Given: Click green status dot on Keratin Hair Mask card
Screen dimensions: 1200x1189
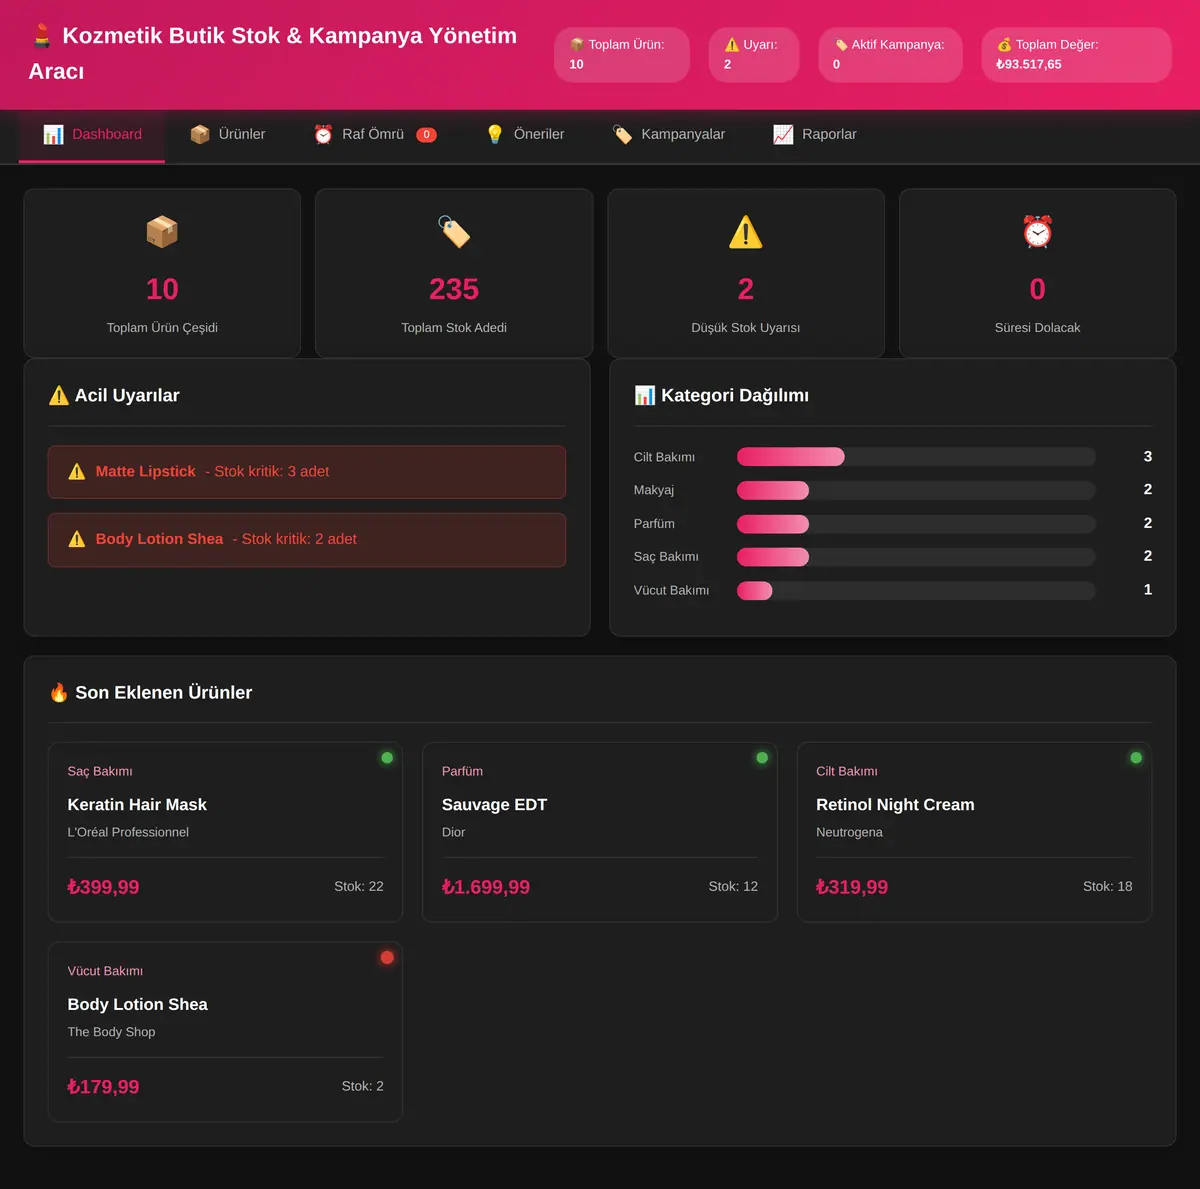Looking at the screenshot, I should pyautogui.click(x=387, y=758).
